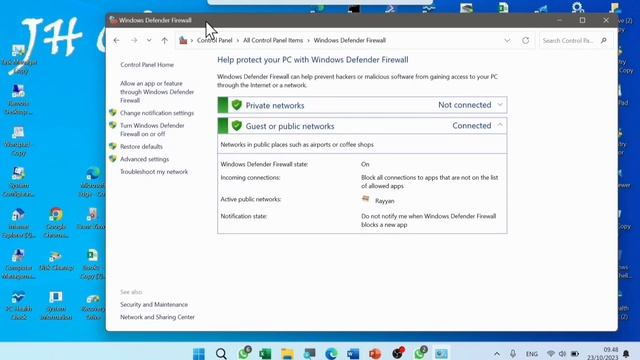Expand the Private networks section chevron

(x=500, y=105)
